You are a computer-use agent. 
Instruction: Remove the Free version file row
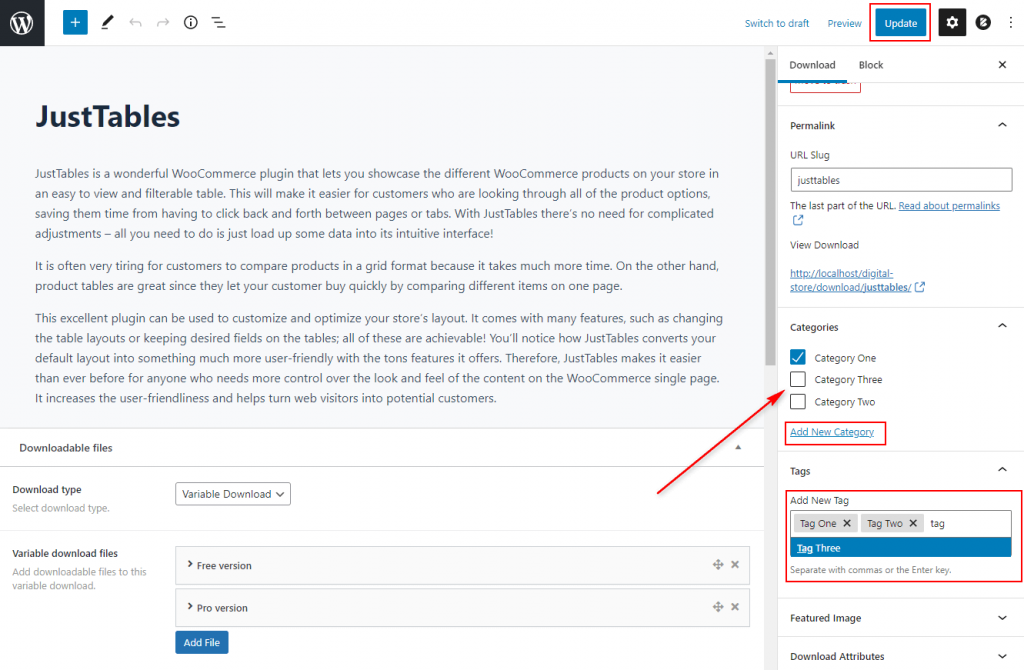click(x=735, y=565)
